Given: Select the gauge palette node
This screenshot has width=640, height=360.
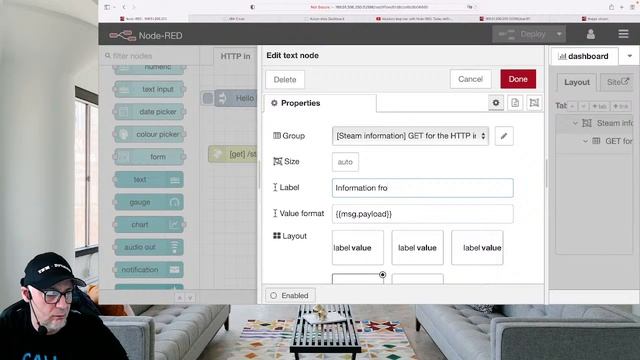Looking at the screenshot, I should (149, 202).
